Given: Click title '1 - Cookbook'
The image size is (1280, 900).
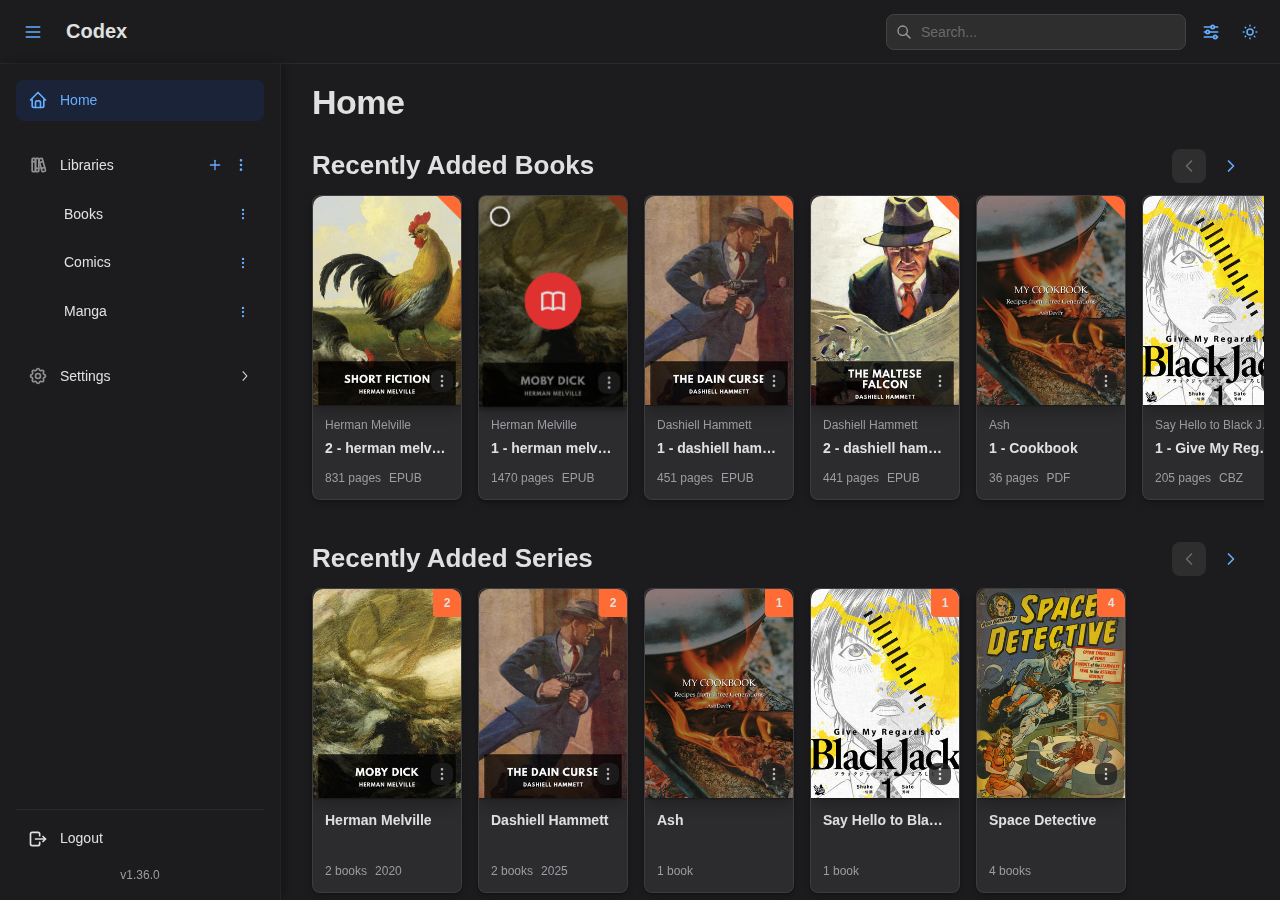Looking at the screenshot, I should coord(1033,448).
